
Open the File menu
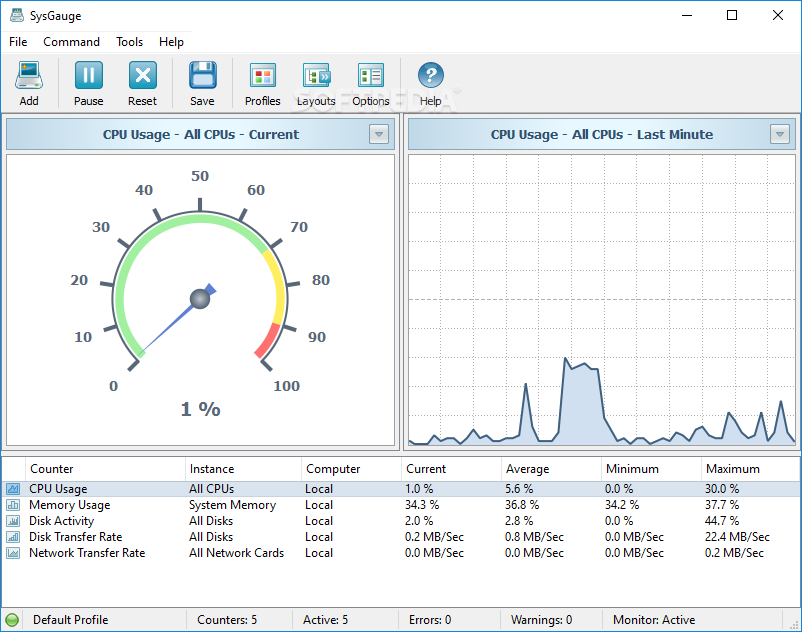pyautogui.click(x=18, y=42)
